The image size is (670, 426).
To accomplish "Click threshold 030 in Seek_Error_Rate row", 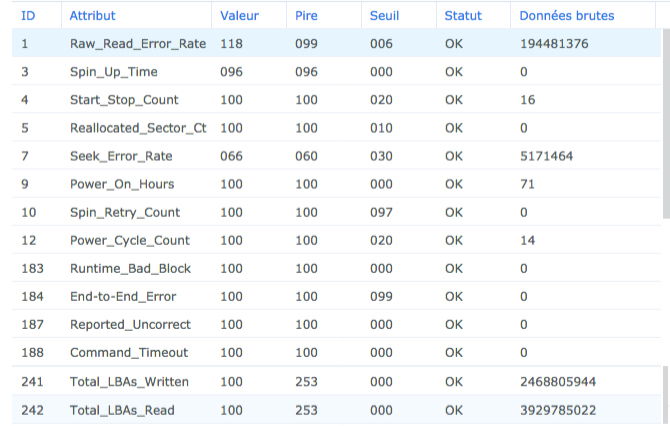I will tap(381, 156).
